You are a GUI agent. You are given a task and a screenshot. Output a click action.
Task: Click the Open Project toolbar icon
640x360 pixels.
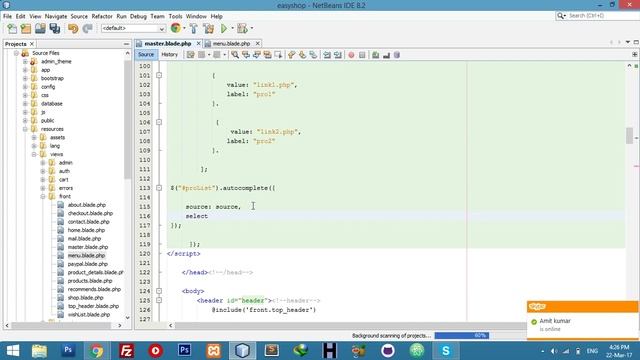click(x=40, y=29)
